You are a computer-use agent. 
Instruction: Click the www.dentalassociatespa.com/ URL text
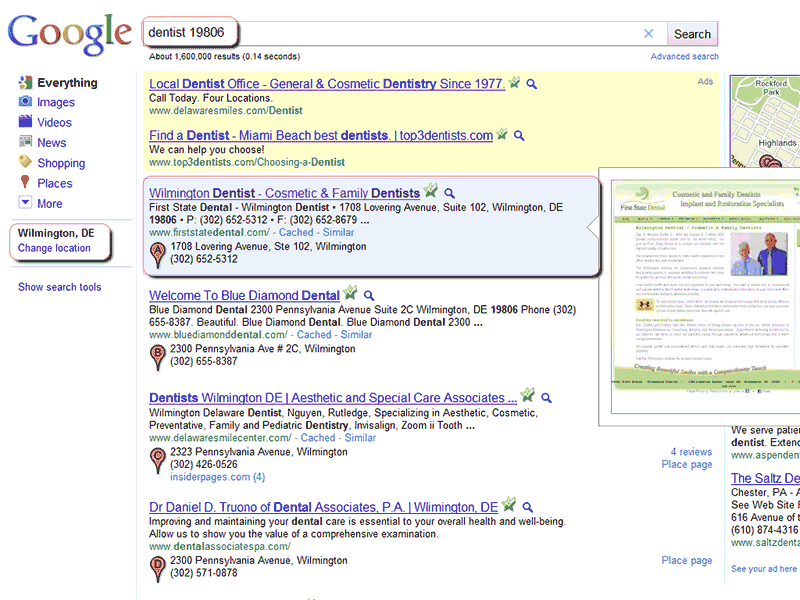pyautogui.click(x=220, y=546)
